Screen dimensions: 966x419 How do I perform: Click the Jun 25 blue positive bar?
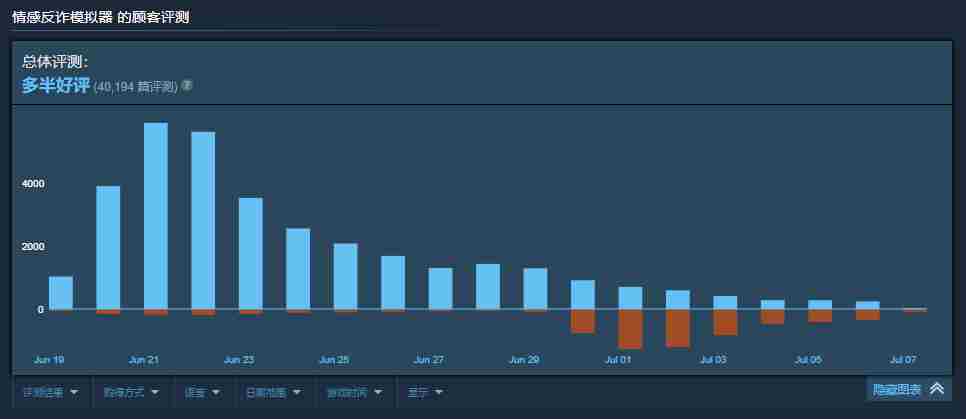[x=345, y=276]
